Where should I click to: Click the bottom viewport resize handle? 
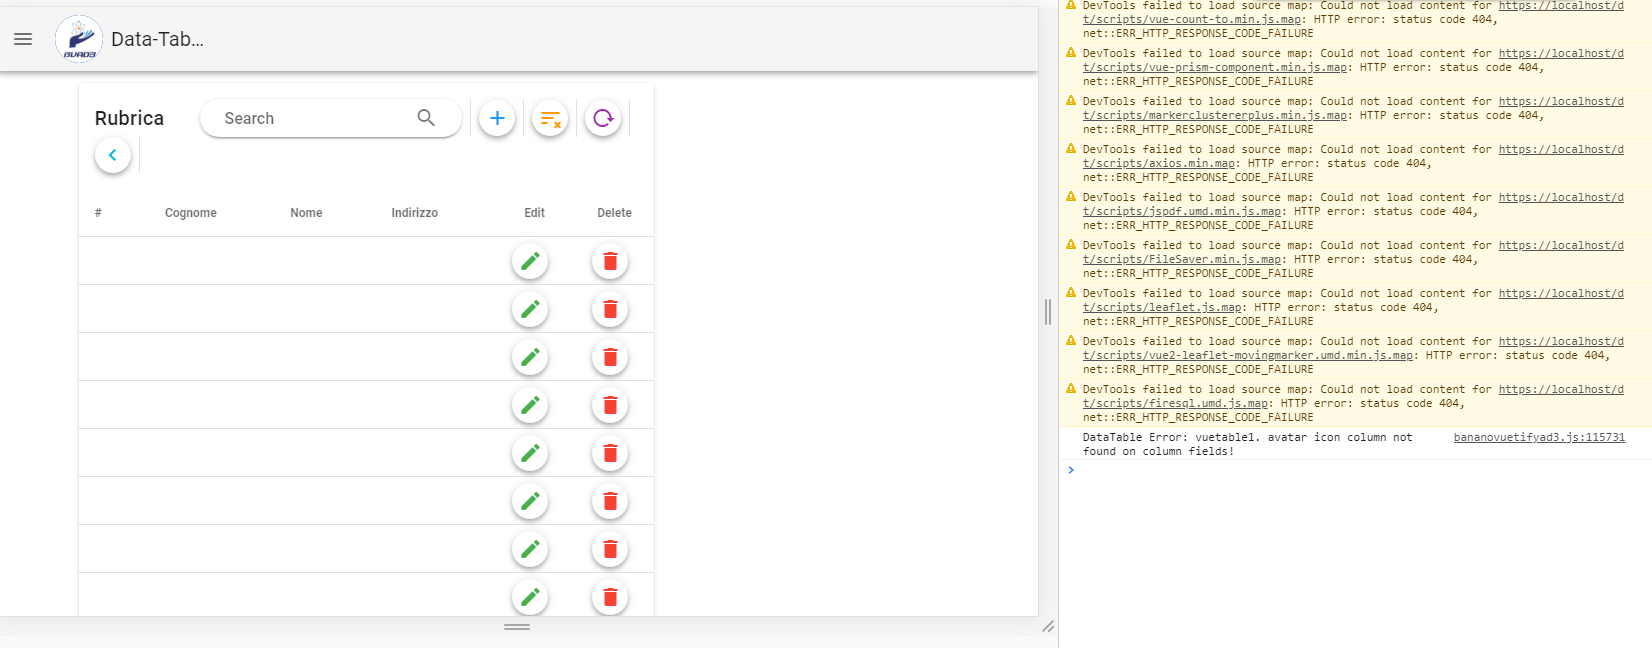click(517, 627)
